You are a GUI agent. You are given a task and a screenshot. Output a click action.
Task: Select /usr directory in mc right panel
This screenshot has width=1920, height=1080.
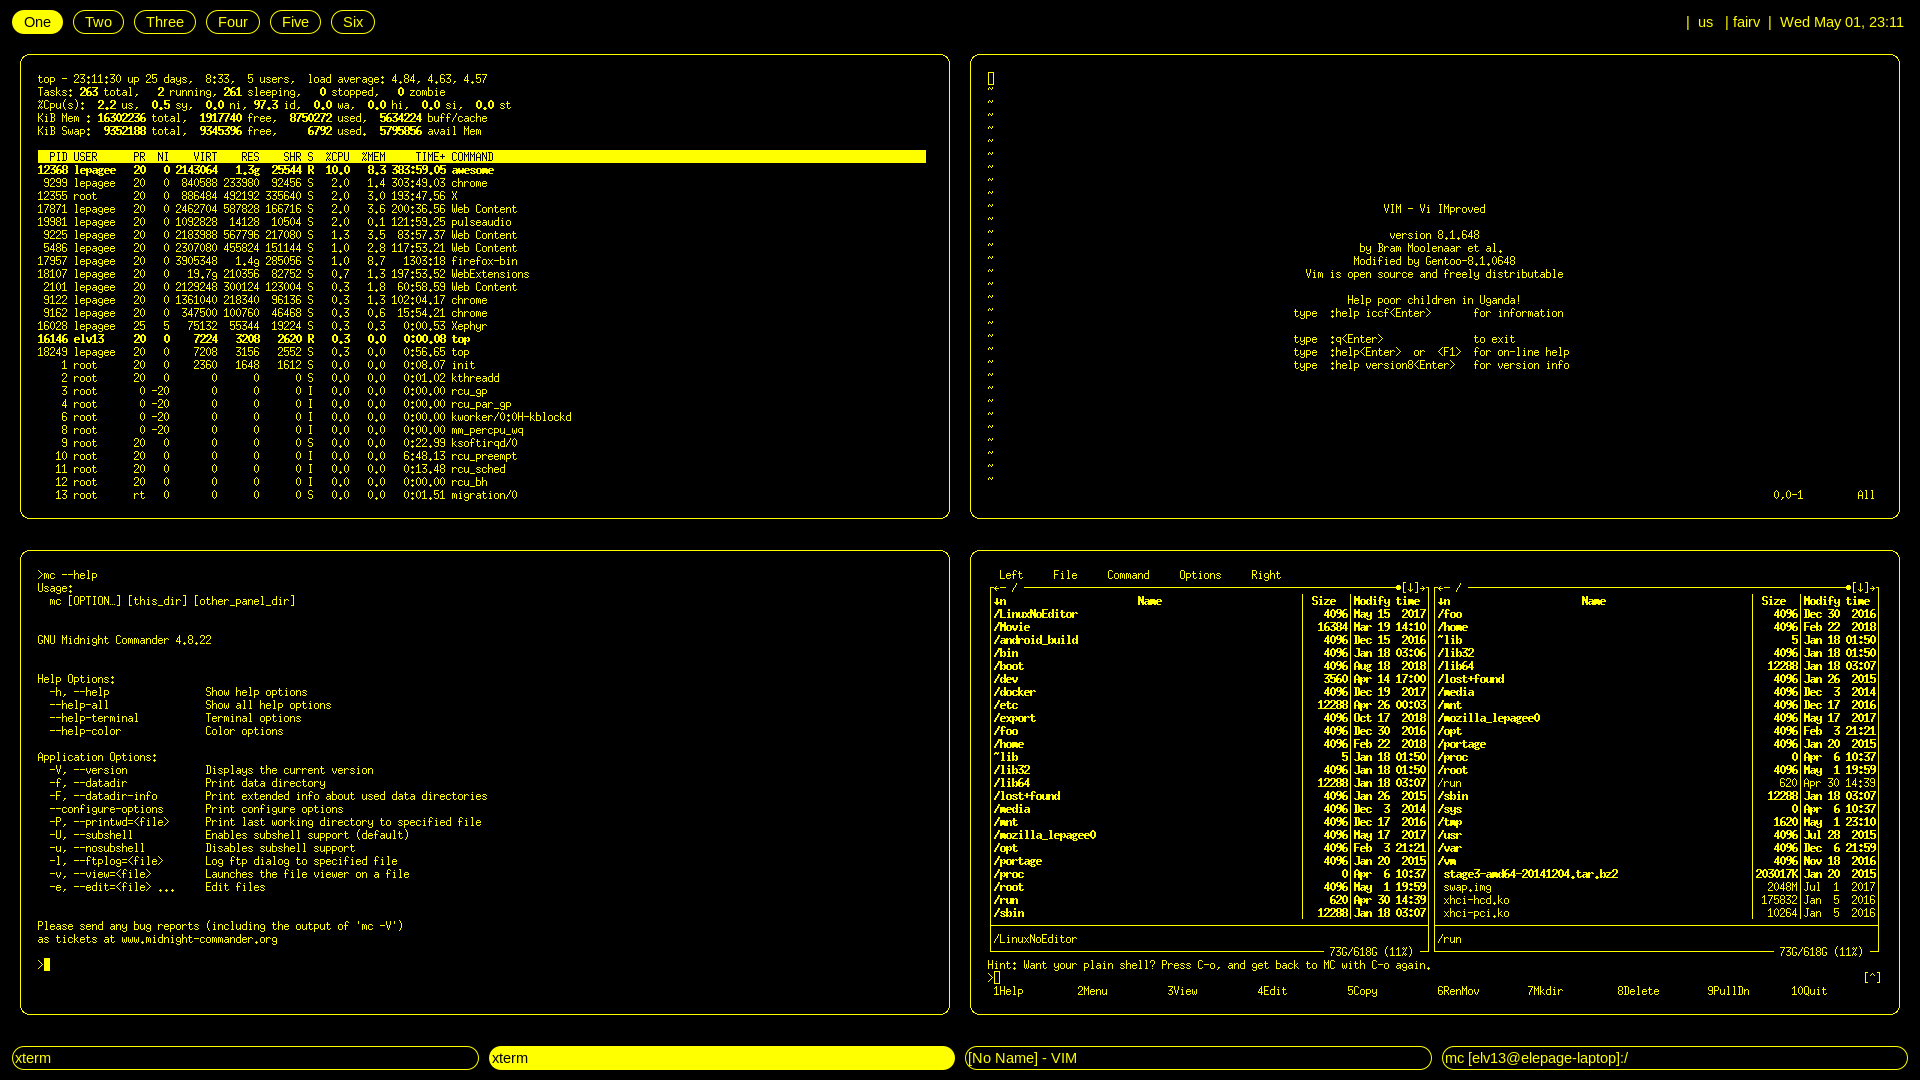click(1657, 835)
